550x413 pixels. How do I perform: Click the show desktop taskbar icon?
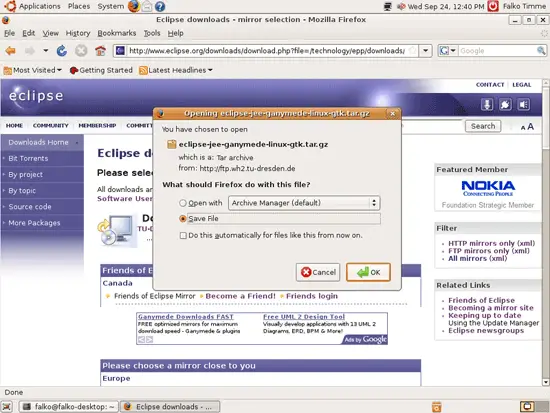pos(7,407)
